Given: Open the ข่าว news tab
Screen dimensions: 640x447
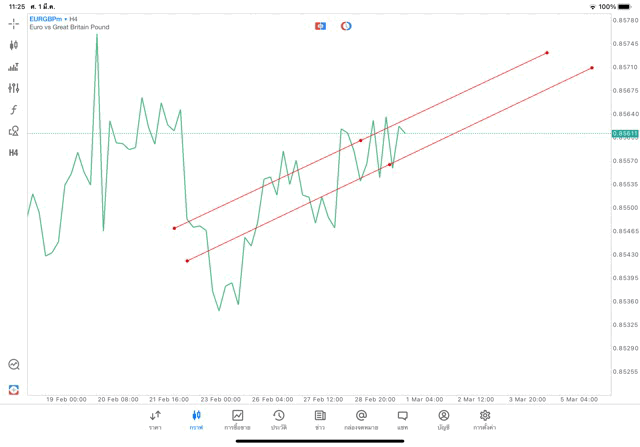Looking at the screenshot, I should point(320,419).
